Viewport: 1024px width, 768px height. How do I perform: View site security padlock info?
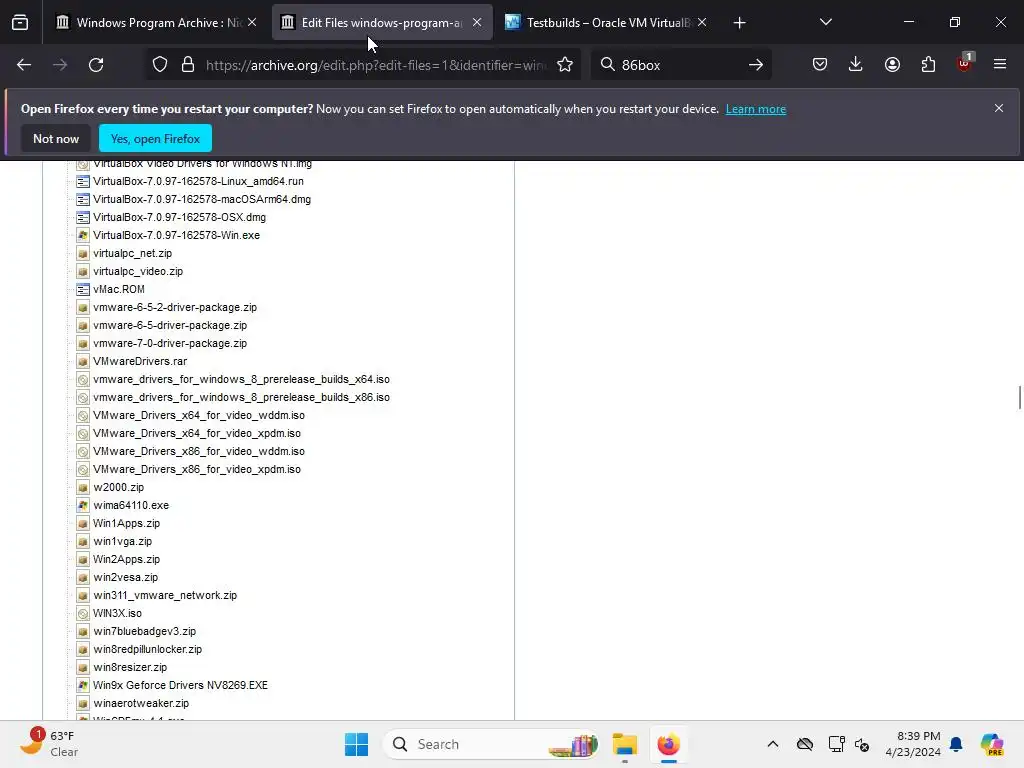188,65
